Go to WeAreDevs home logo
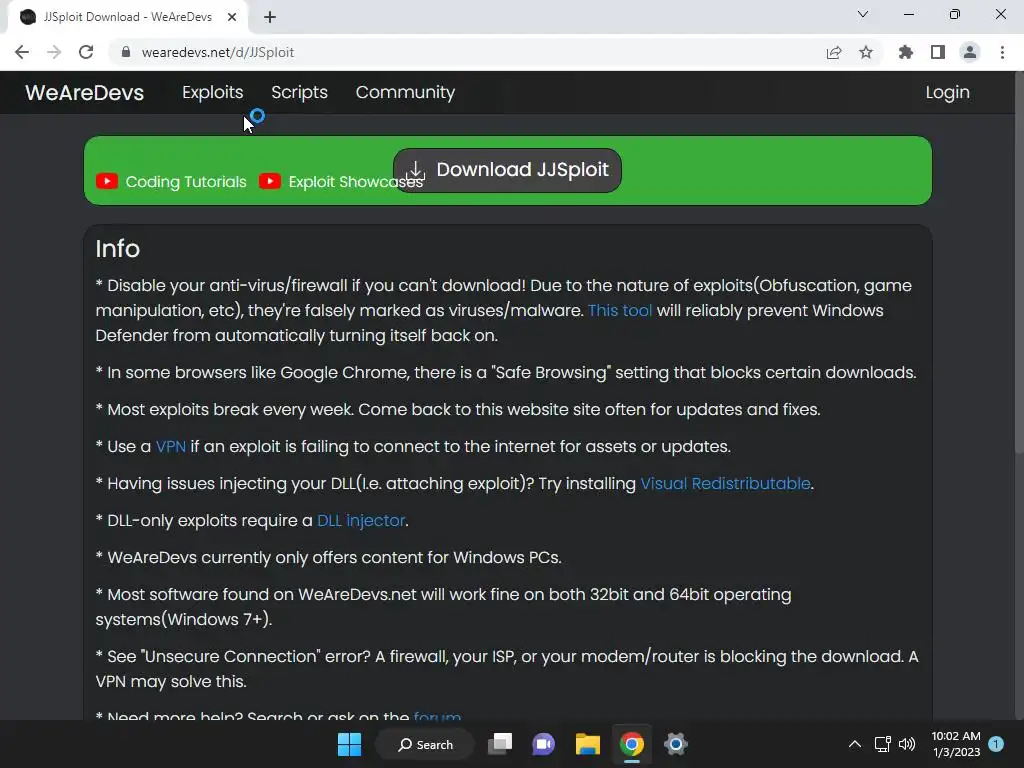Screen dimensions: 1024x768 tap(84, 93)
